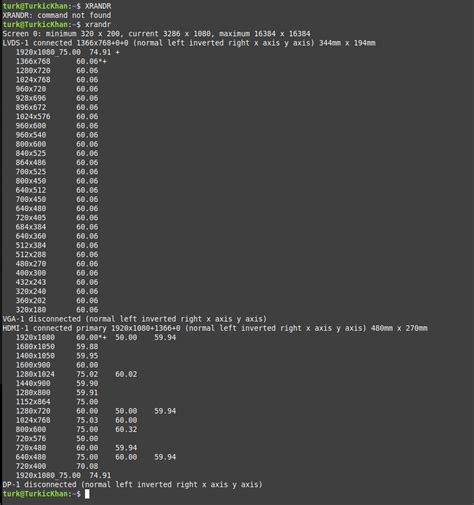Image resolution: width=474 pixels, height=505 pixels.
Task: Click the '1152x864' resolution entry
Action: point(33,402)
